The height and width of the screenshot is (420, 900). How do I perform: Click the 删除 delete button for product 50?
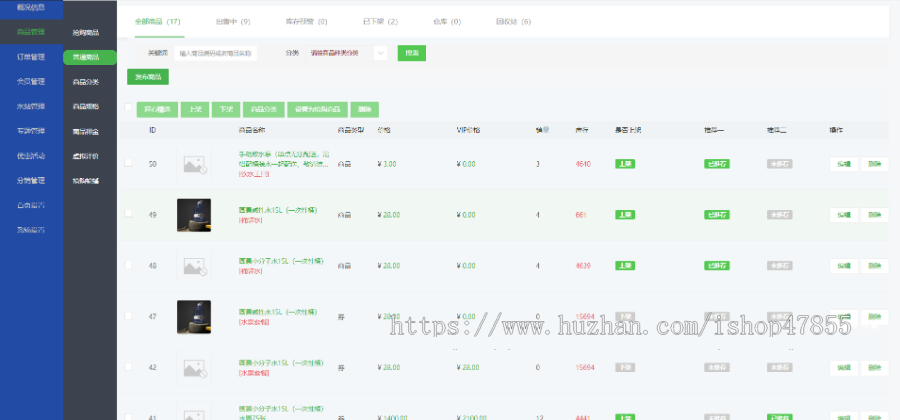point(875,164)
